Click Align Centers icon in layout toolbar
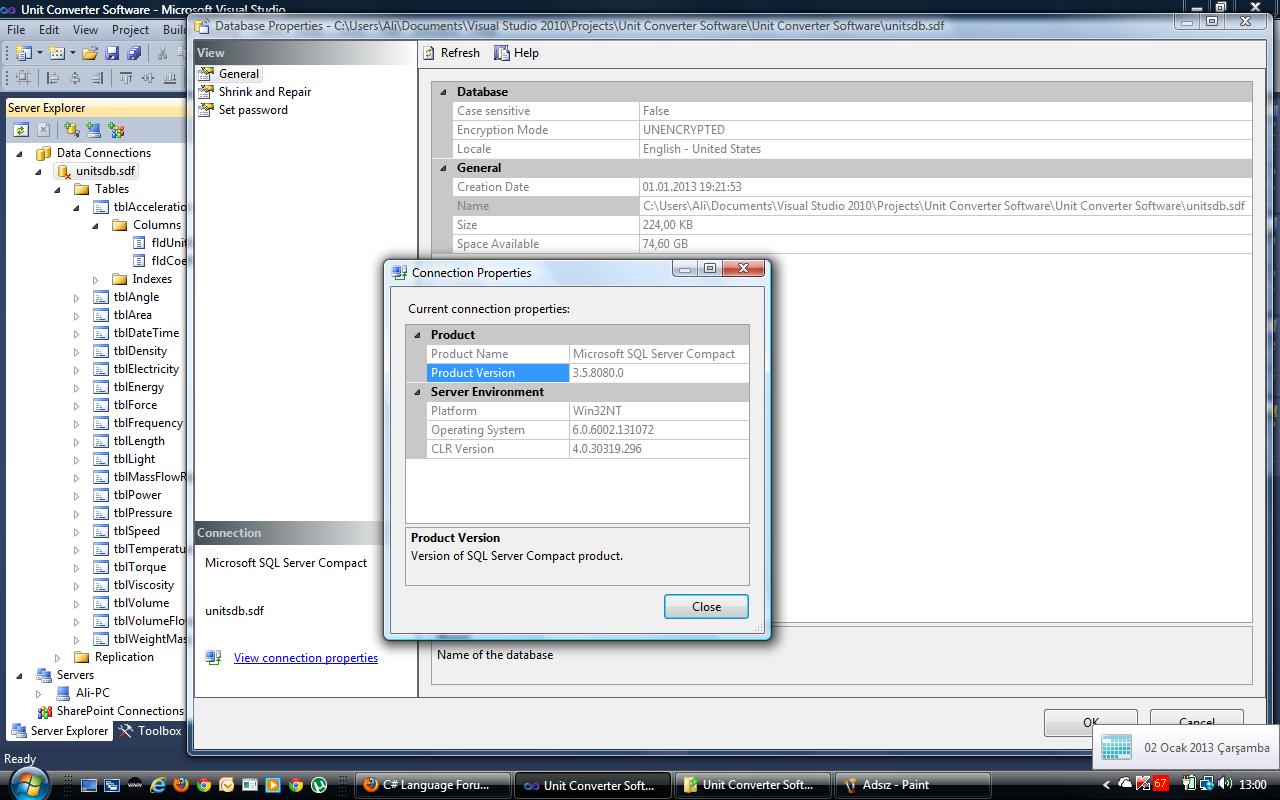The width and height of the screenshot is (1280, 800). tap(75, 77)
